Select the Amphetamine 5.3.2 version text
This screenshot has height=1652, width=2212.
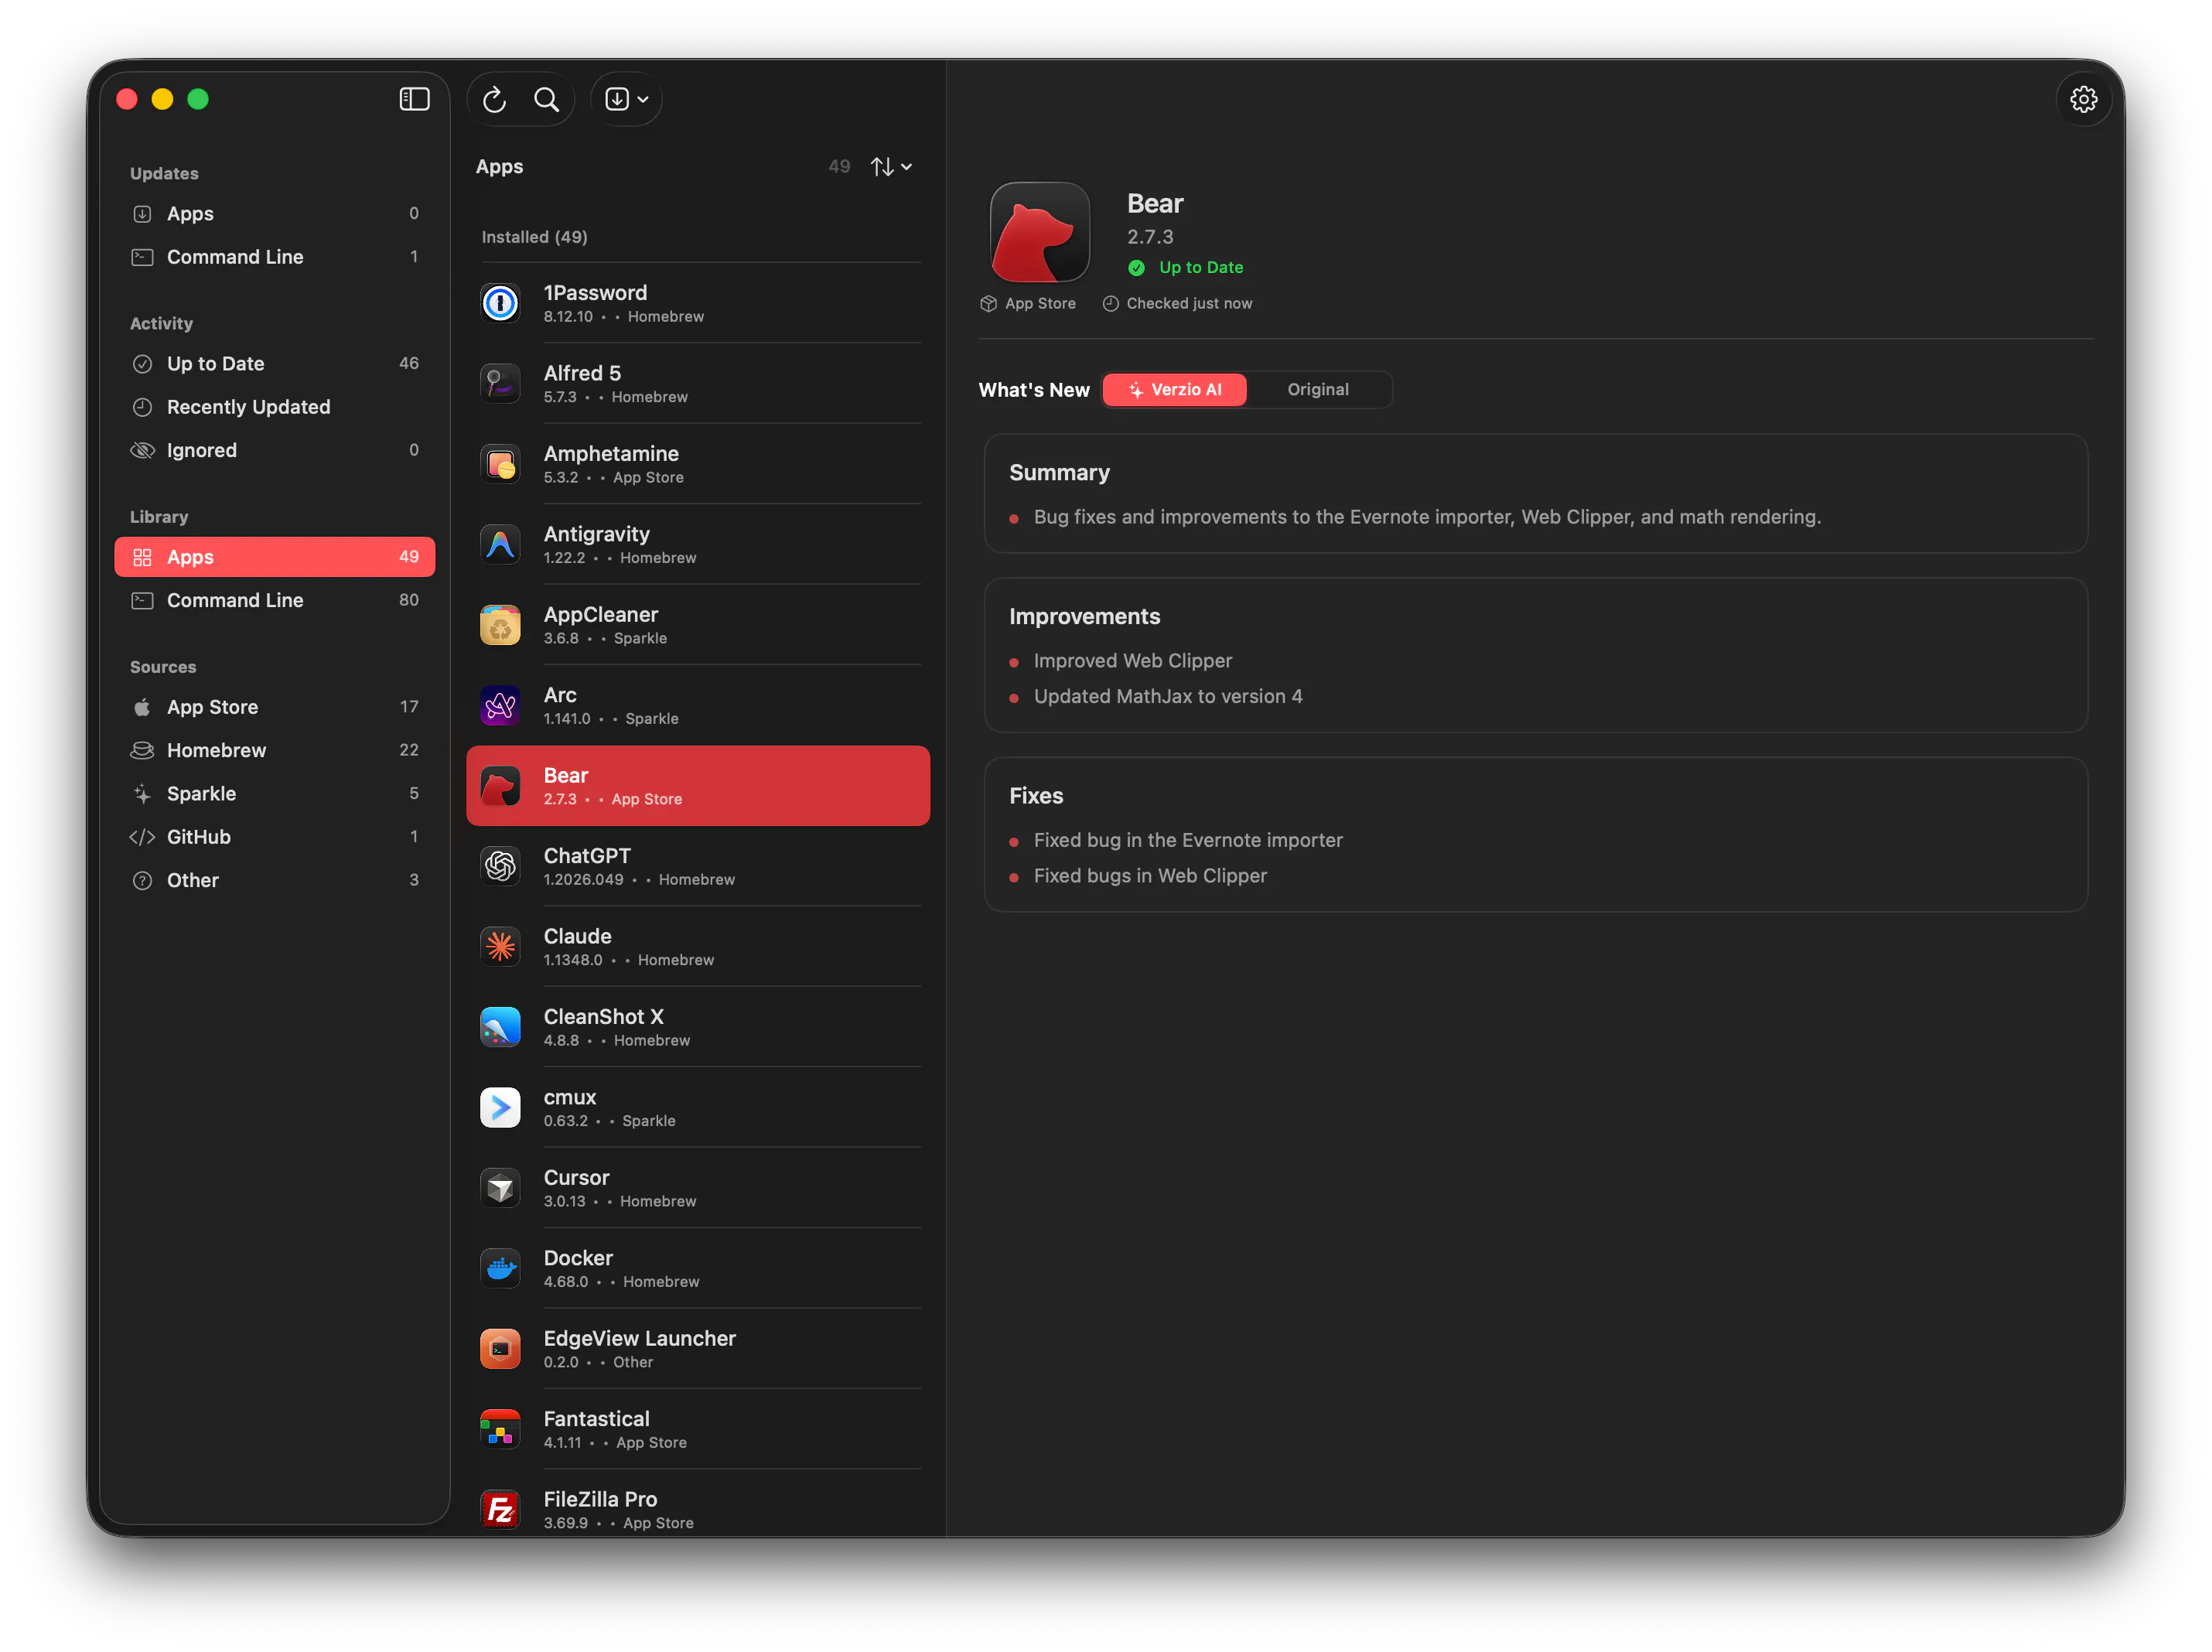pyautogui.click(x=561, y=478)
